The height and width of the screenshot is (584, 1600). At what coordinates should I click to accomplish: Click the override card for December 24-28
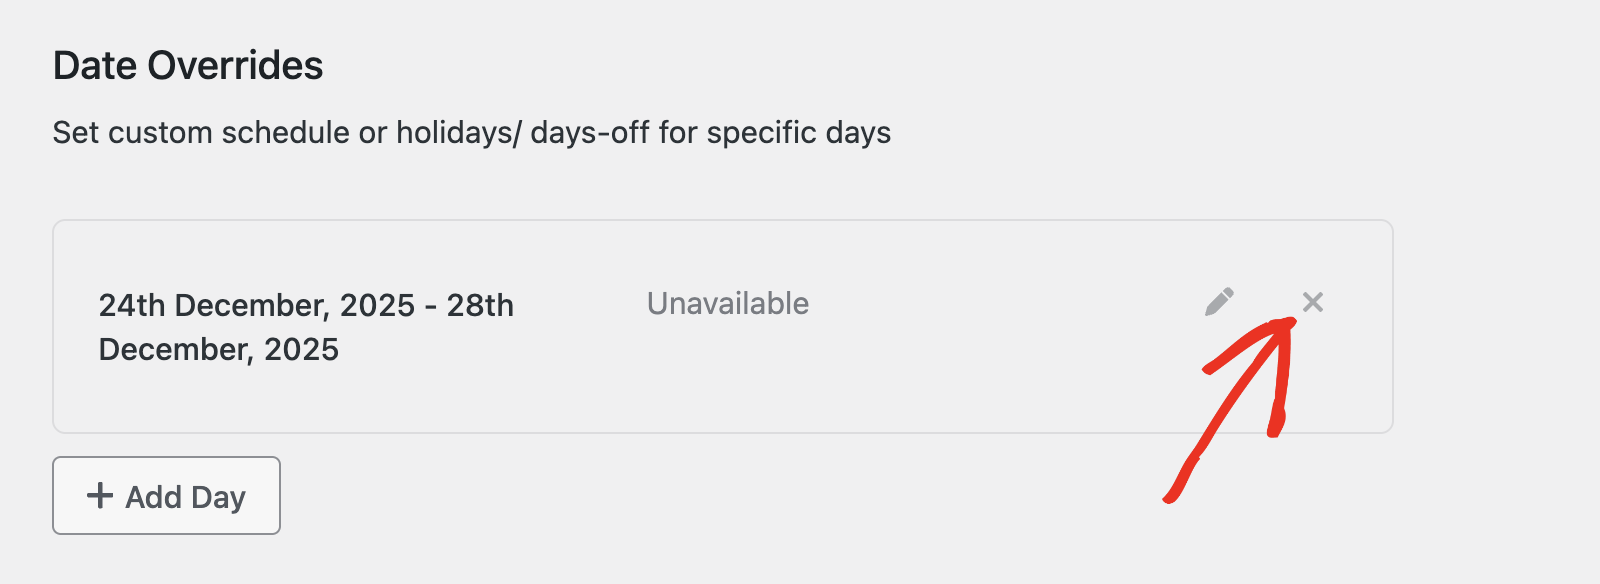725,325
